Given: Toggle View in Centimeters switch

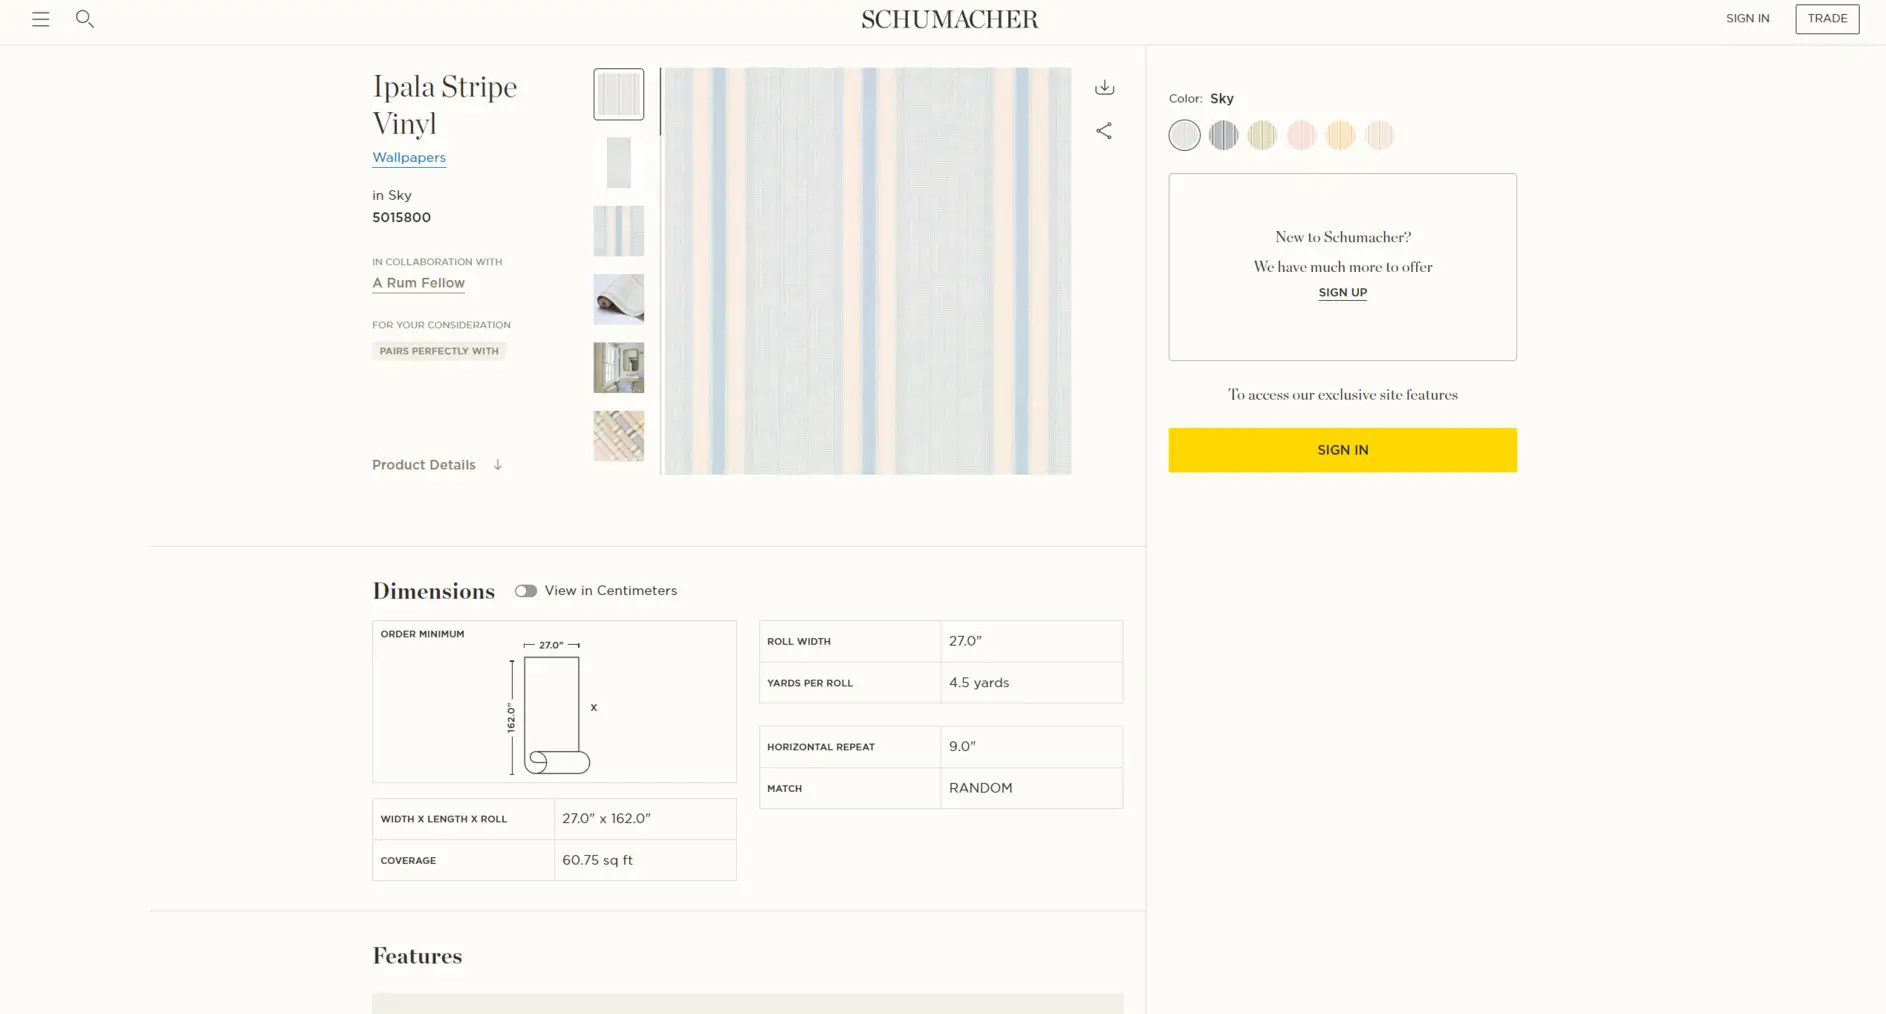Looking at the screenshot, I should (526, 591).
